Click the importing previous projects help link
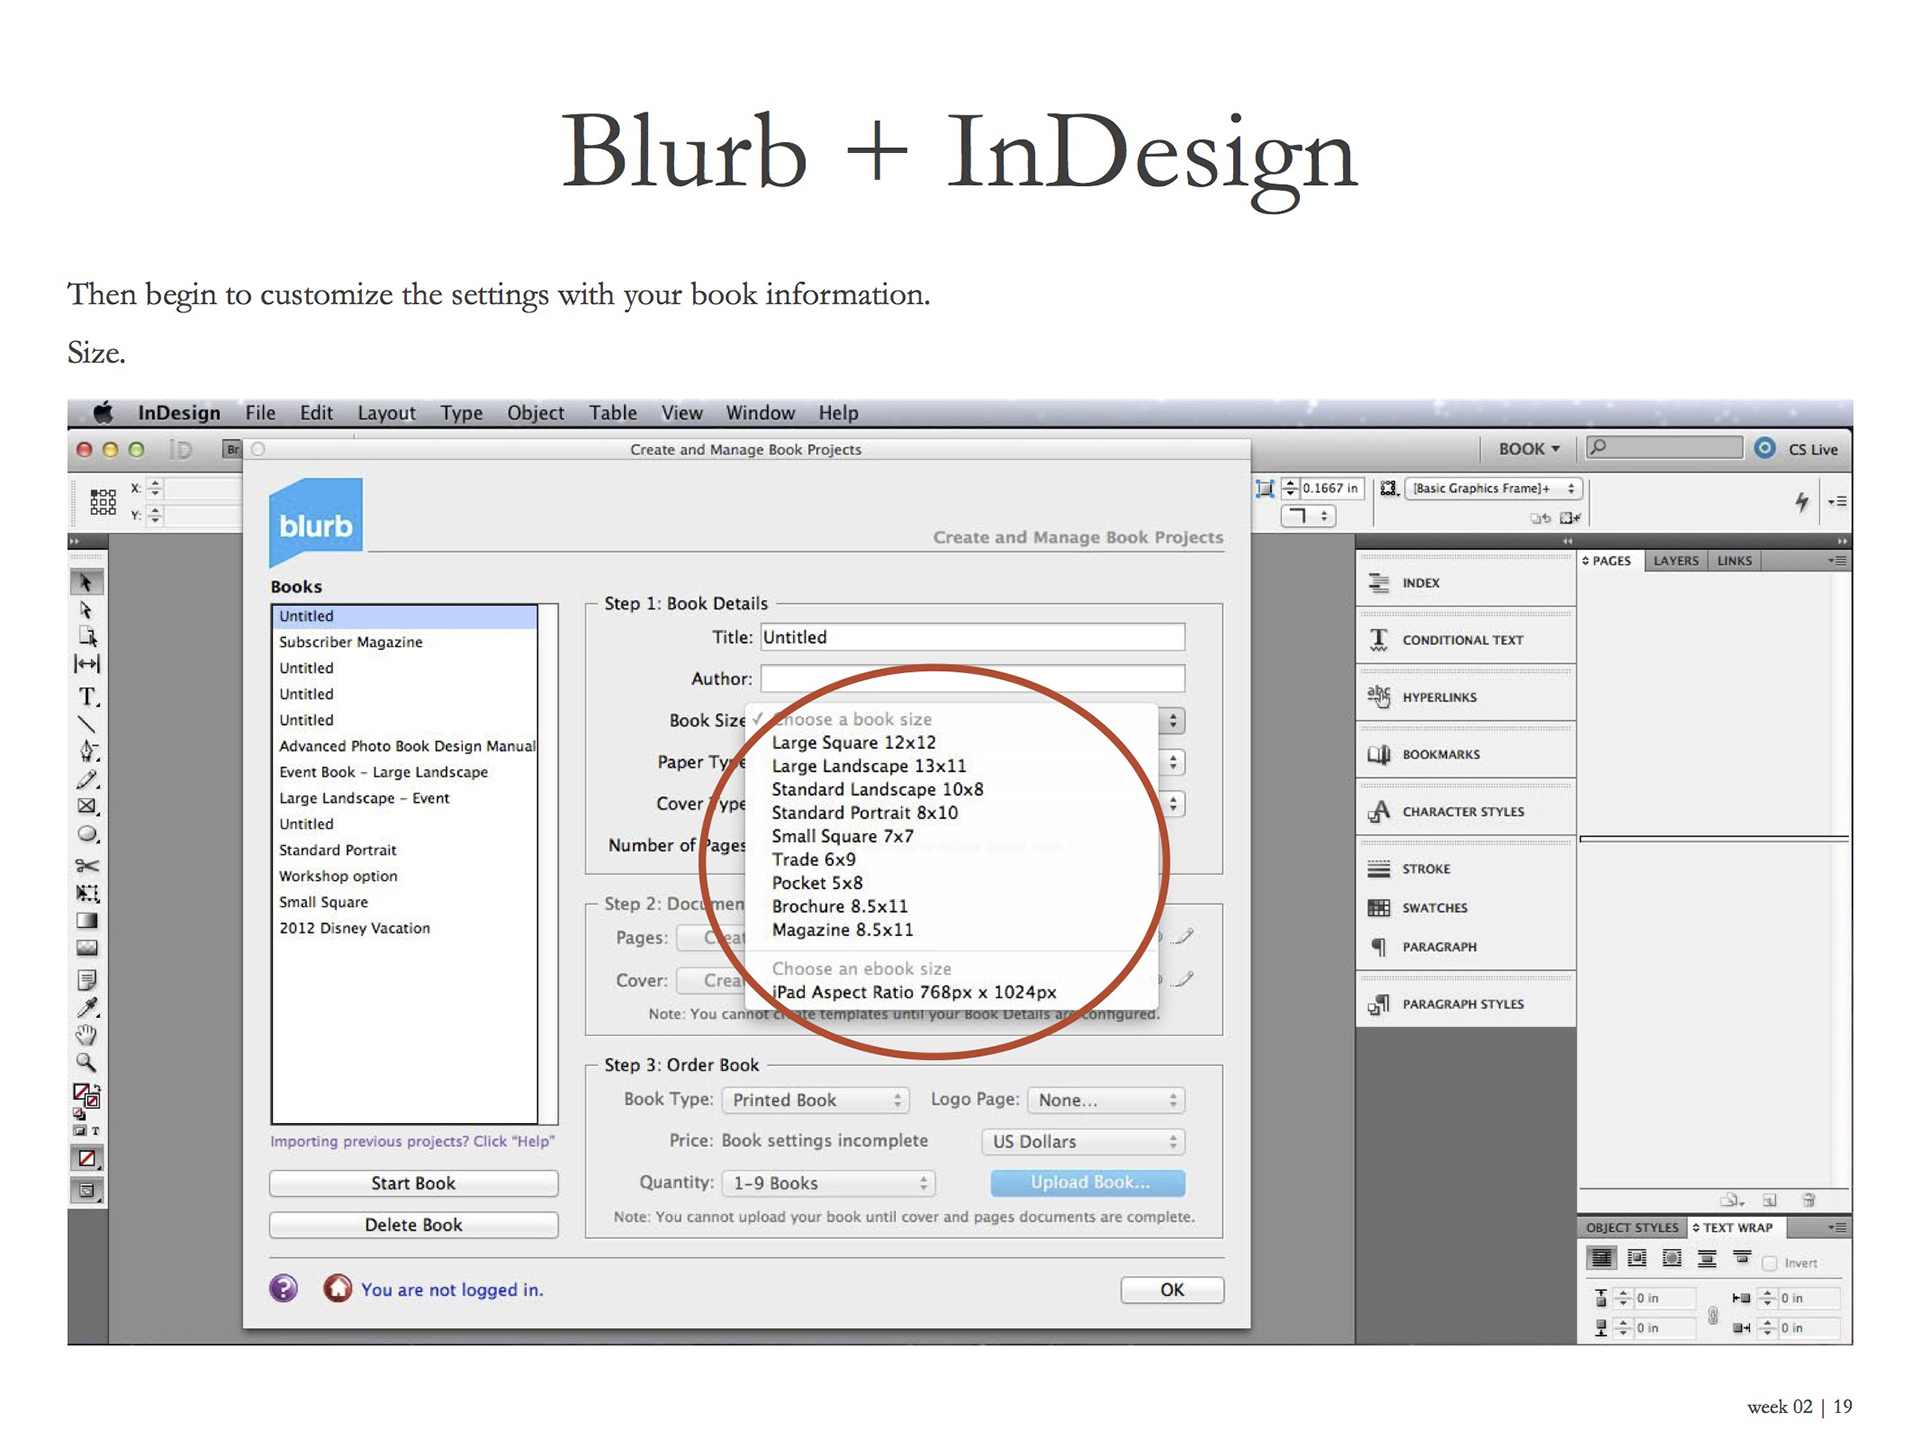This screenshot has height=1440, width=1920. click(412, 1141)
